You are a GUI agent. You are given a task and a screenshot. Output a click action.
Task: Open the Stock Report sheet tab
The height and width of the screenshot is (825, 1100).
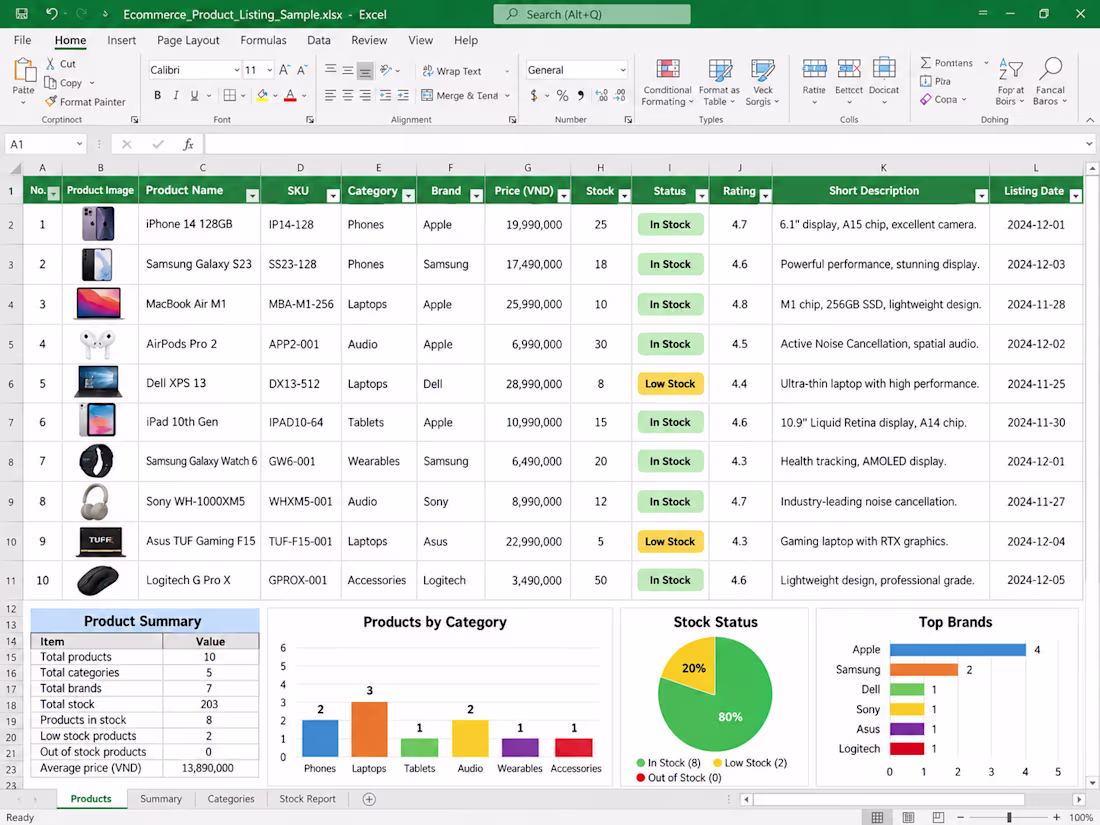point(307,799)
